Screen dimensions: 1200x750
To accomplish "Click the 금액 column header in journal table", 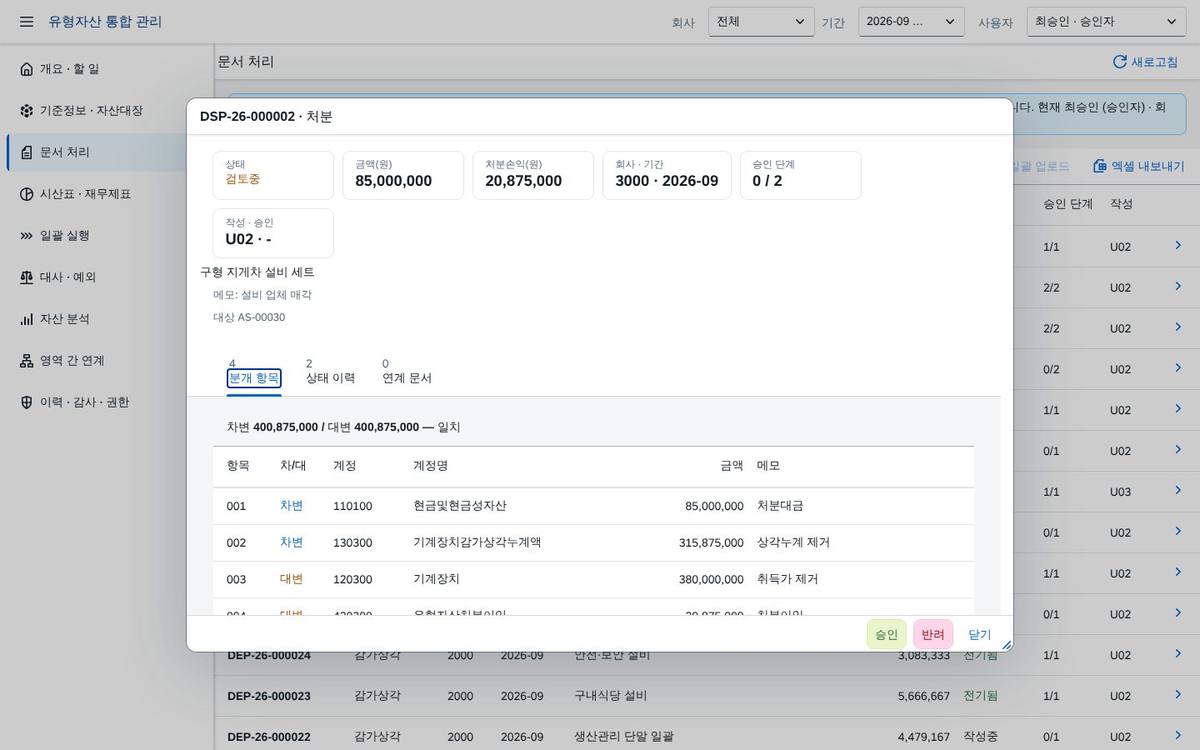I will tap(732, 466).
